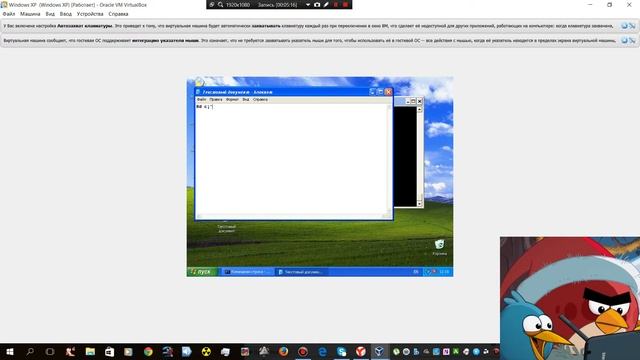Select the Текстовый документ desktop icon
The height and width of the screenshot is (360, 640).
point(227,228)
